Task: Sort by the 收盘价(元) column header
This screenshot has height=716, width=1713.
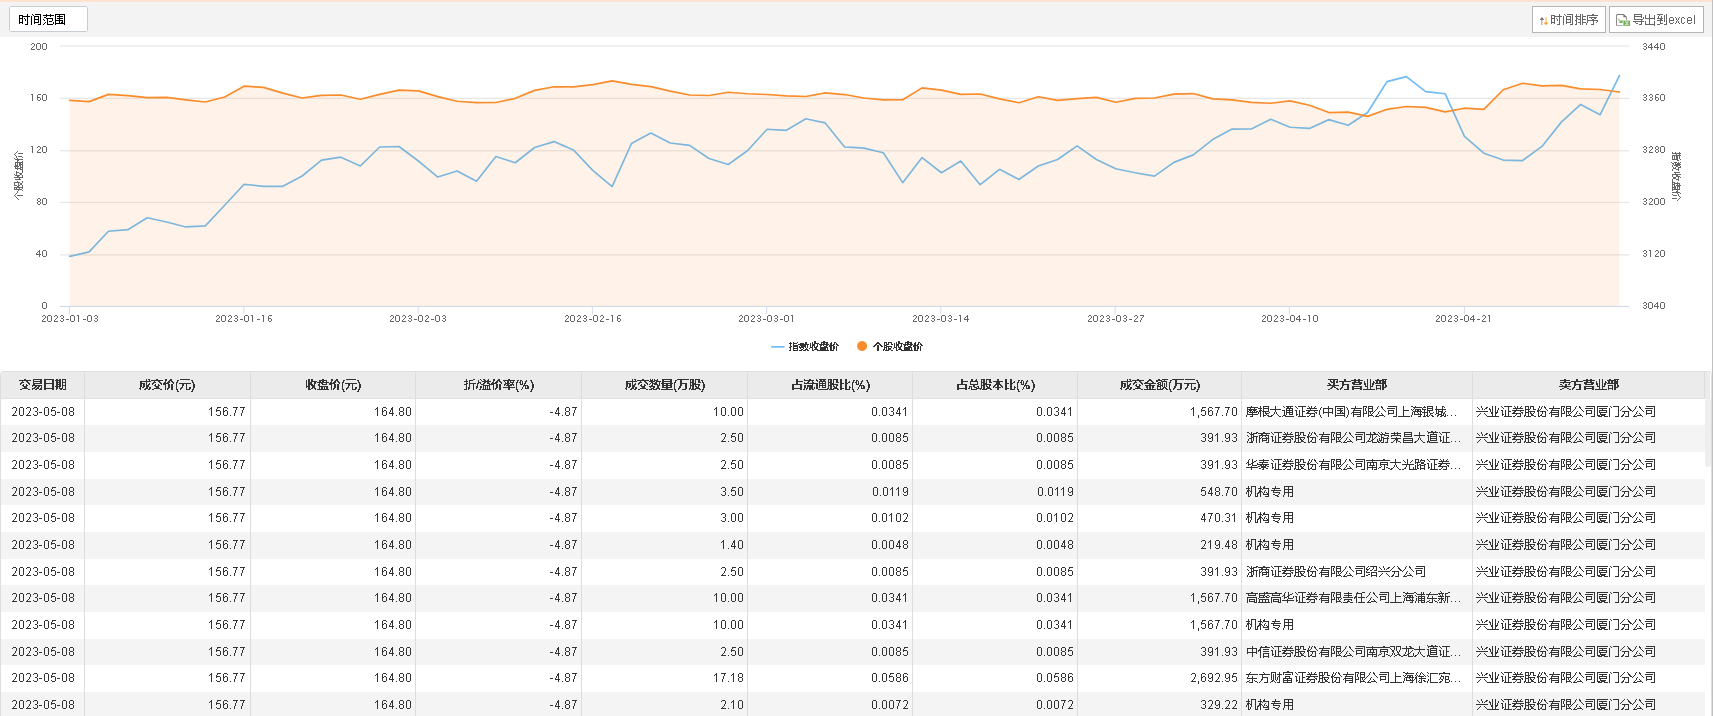Action: tap(333, 385)
